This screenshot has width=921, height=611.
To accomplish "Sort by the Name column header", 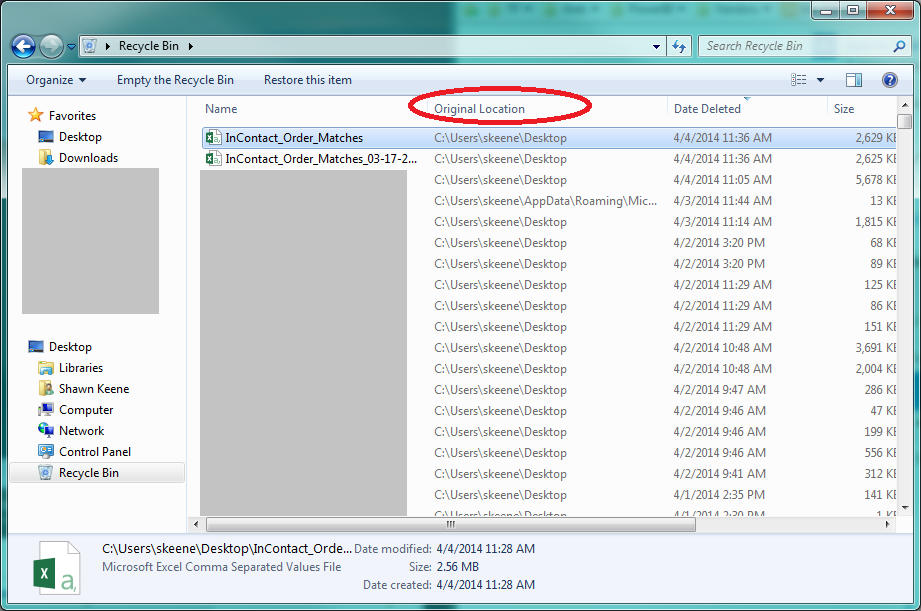I will point(221,109).
